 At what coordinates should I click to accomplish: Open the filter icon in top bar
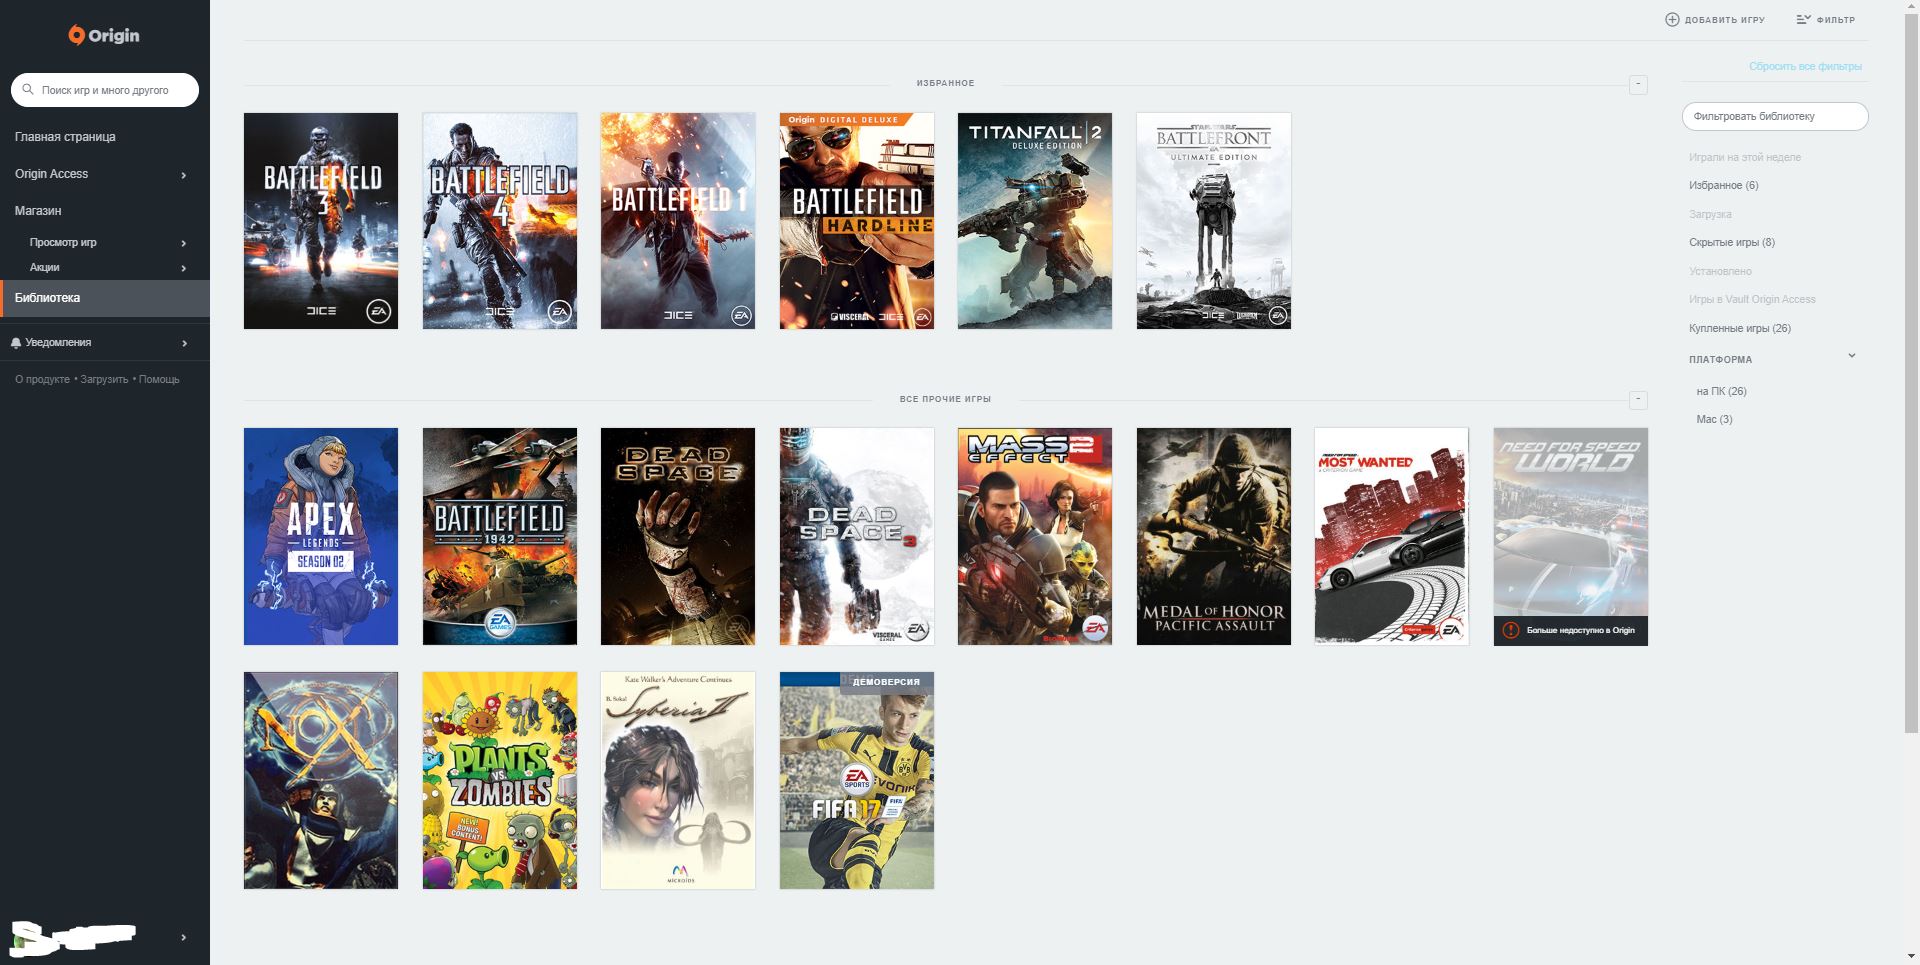[x=1803, y=20]
